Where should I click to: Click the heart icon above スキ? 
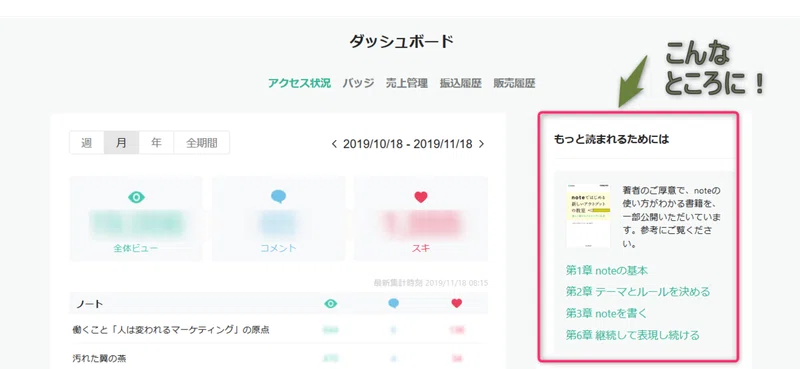pos(421,197)
